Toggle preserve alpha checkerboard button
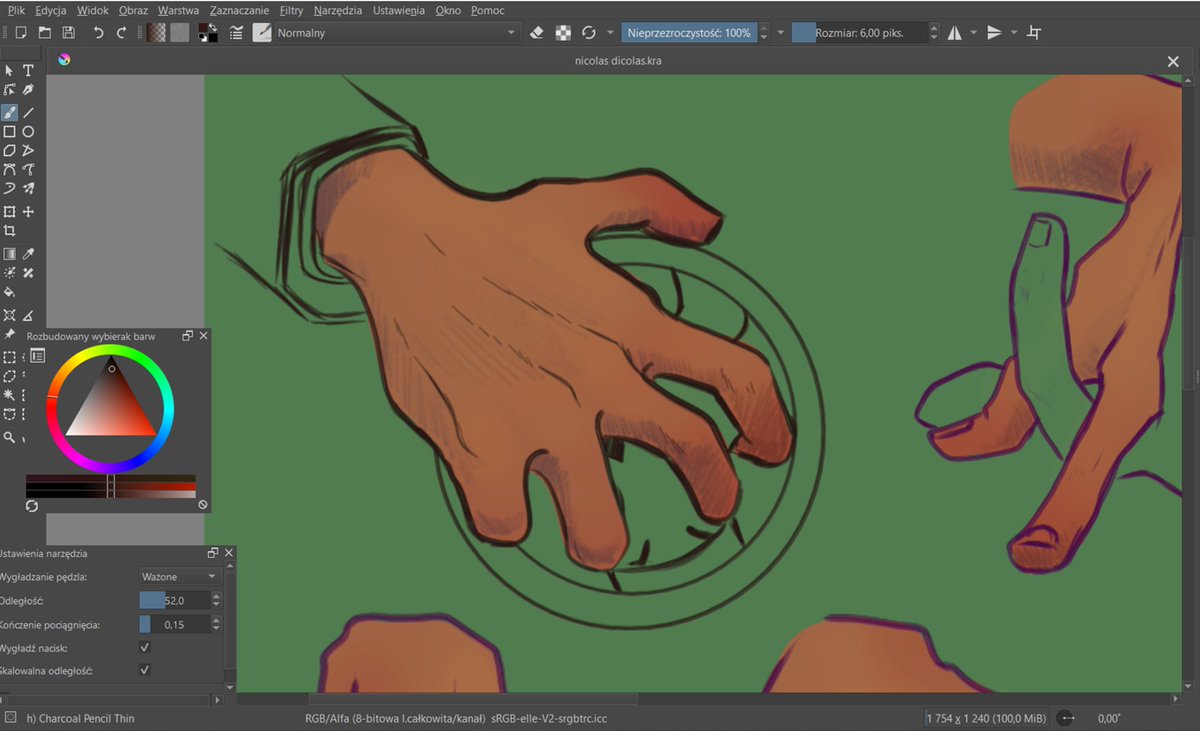This screenshot has width=1200, height=731. click(563, 33)
